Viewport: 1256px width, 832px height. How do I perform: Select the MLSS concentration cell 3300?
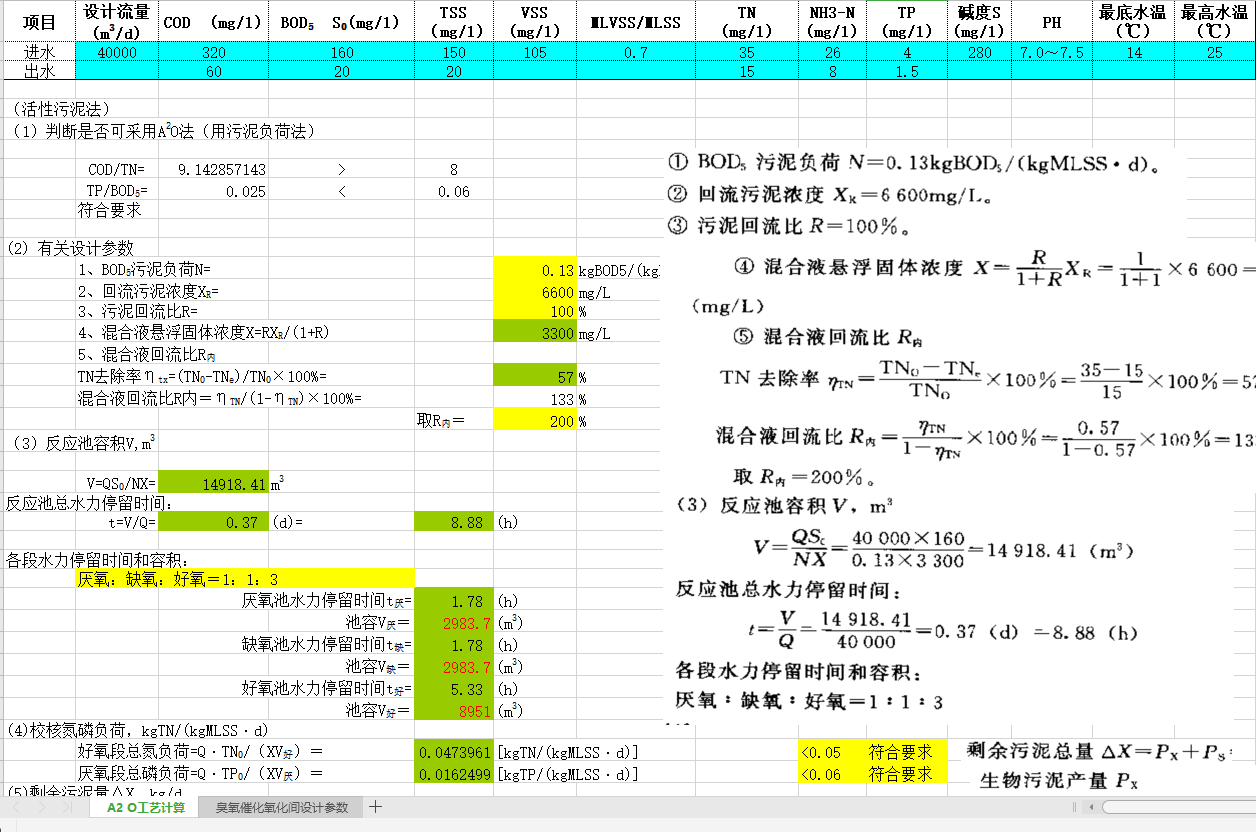point(535,332)
